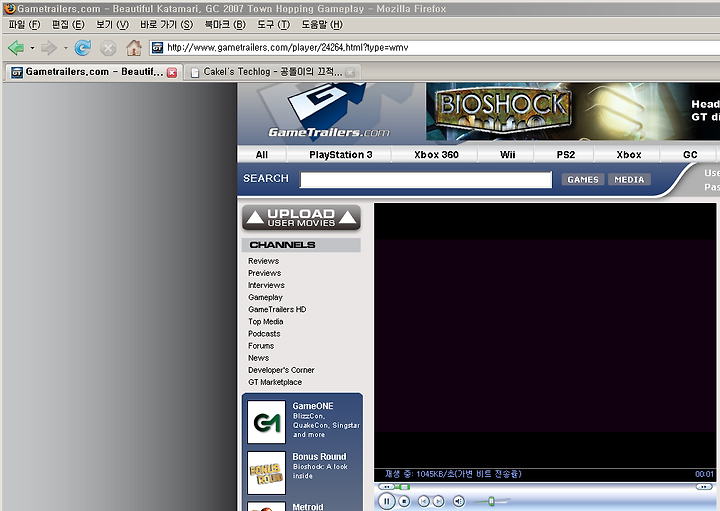Open the Previews channel link

[x=264, y=273]
